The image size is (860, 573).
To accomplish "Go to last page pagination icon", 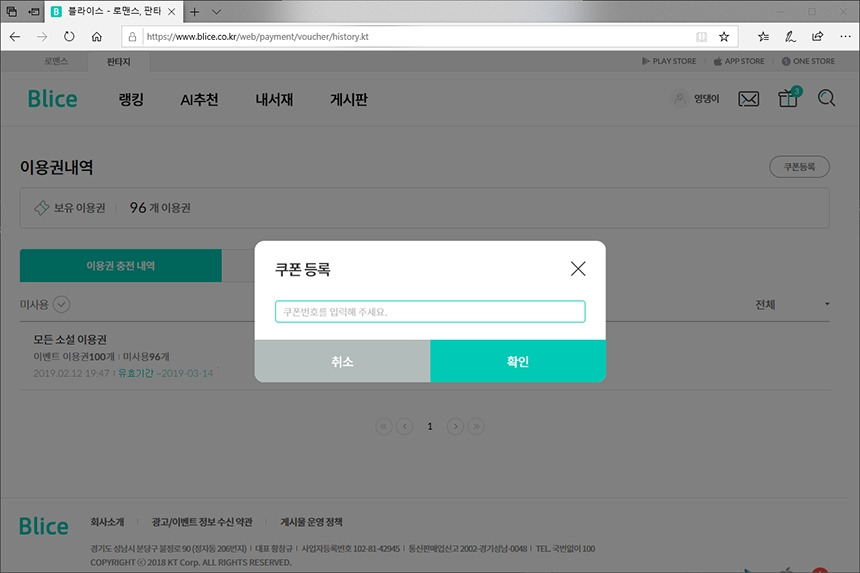I will click(476, 426).
